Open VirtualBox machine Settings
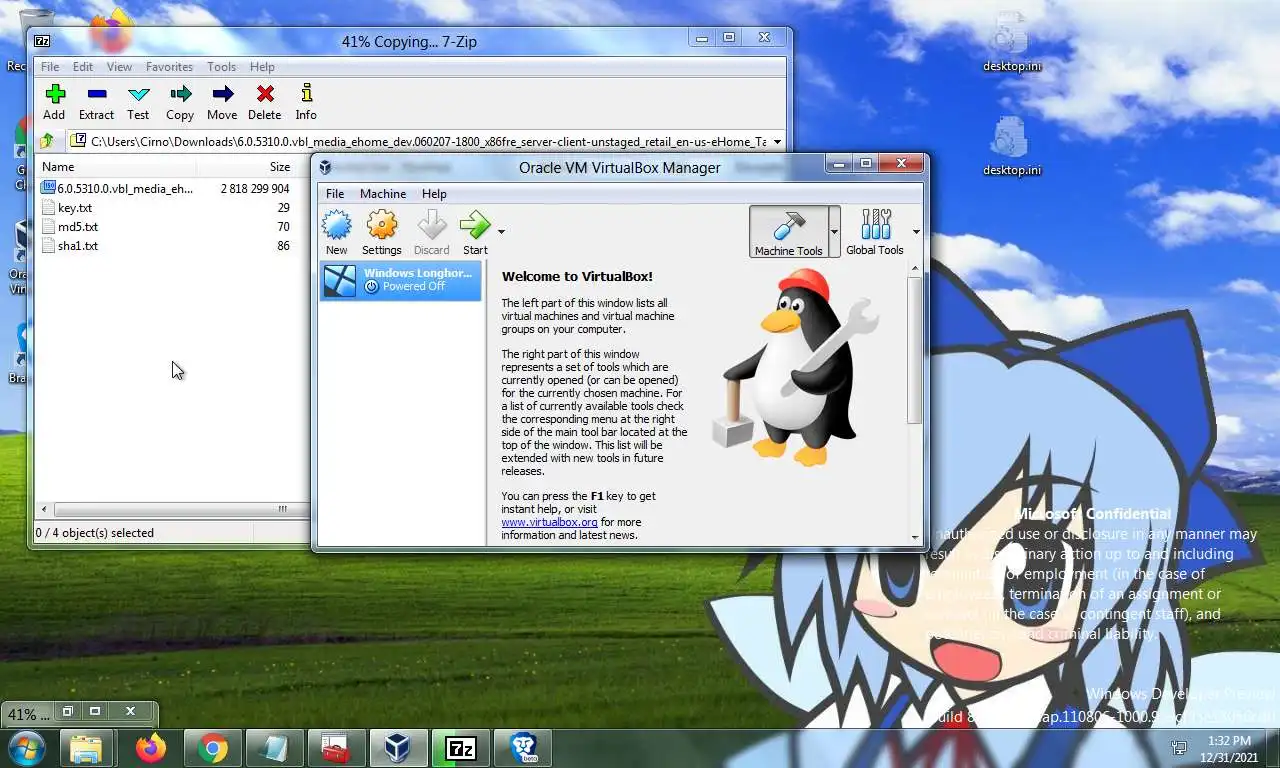Screen dimensions: 1280x768 tap(381, 232)
